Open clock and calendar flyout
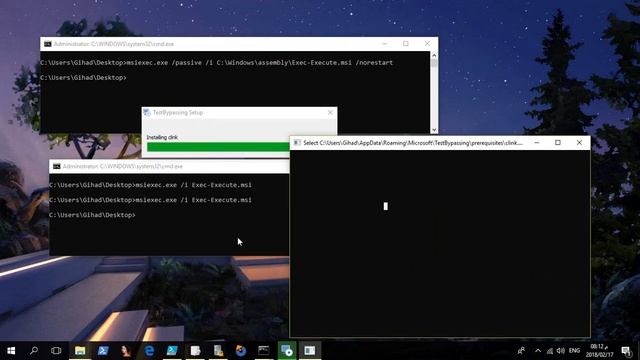Screen dimensions: 640x360 tap(599, 351)
